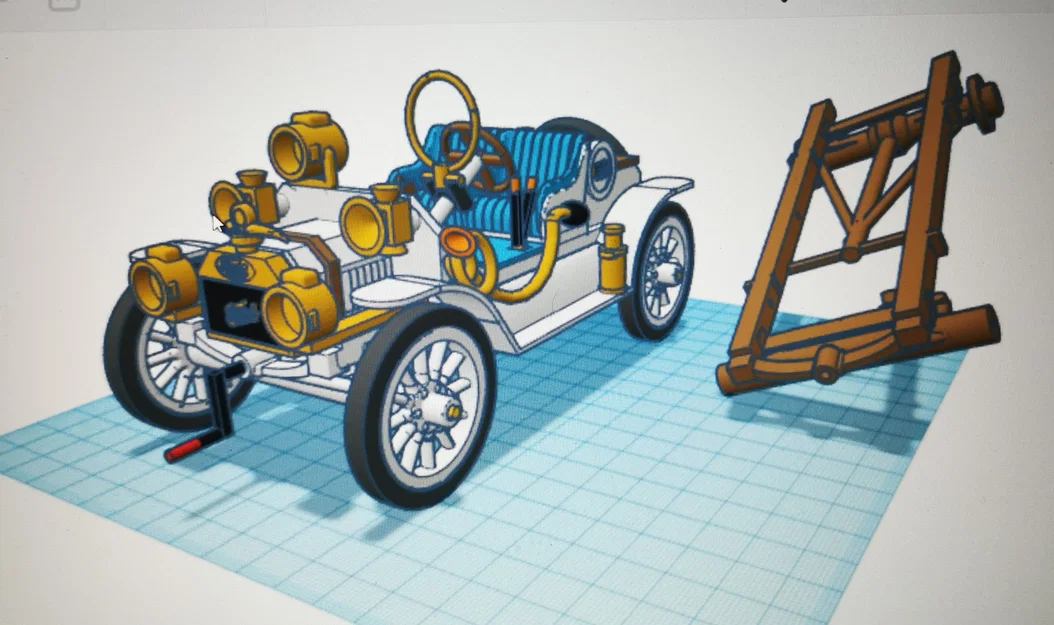Select the black engine crank handle

point(222,400)
